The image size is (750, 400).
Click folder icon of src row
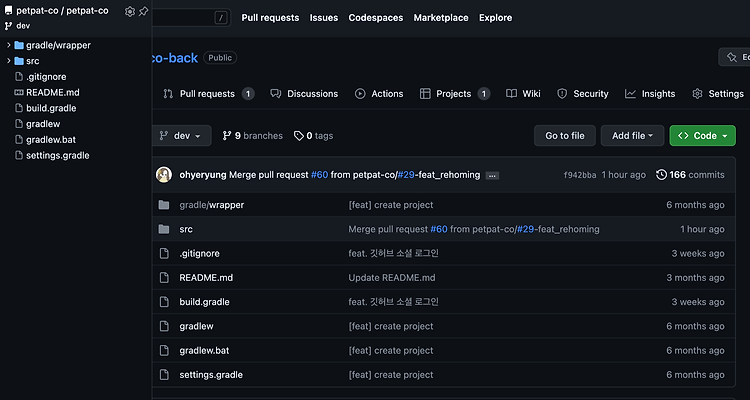(164, 229)
